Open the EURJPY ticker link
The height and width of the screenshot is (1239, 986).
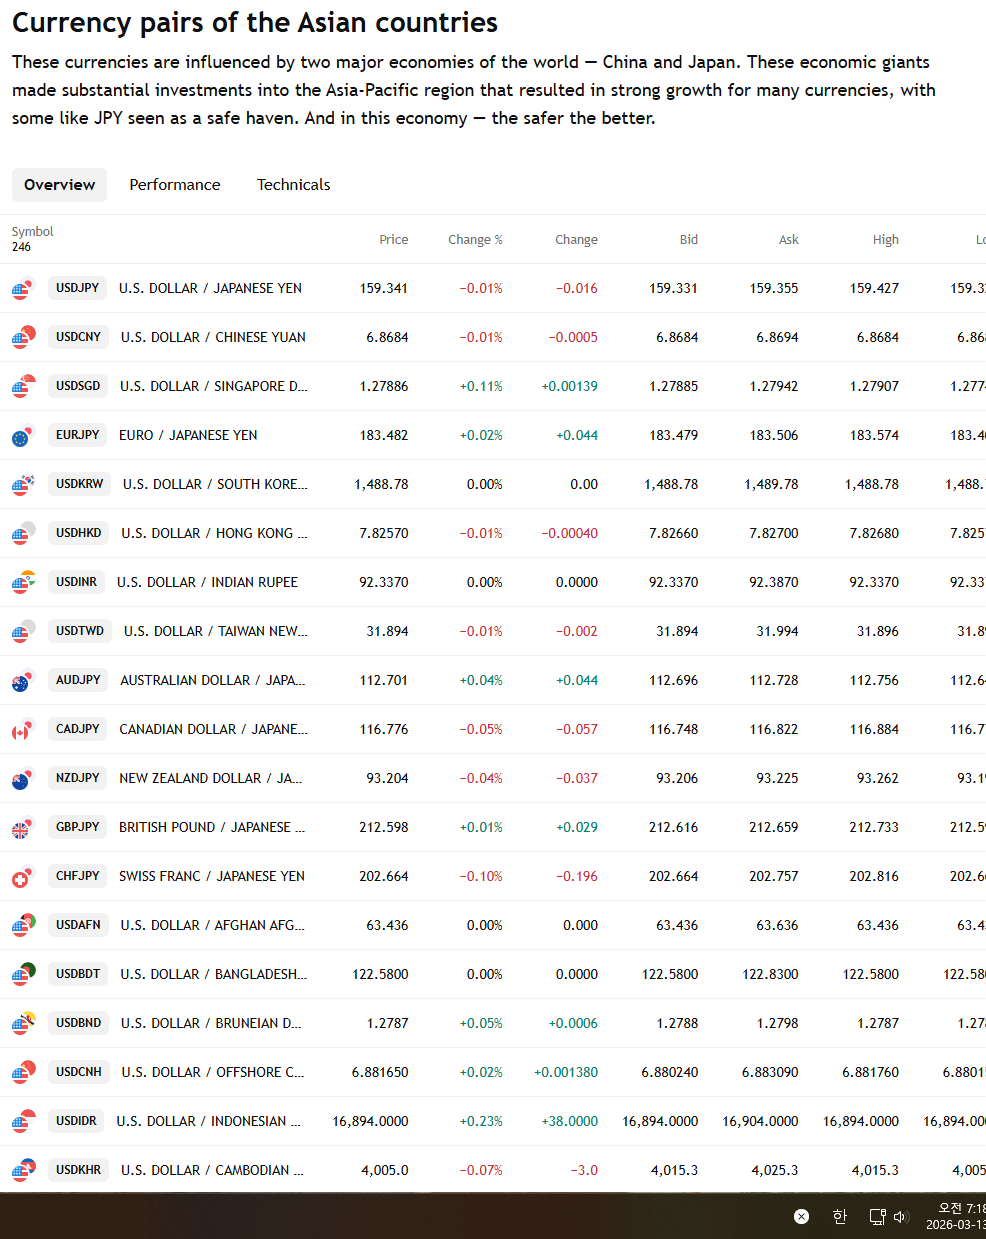[78, 435]
